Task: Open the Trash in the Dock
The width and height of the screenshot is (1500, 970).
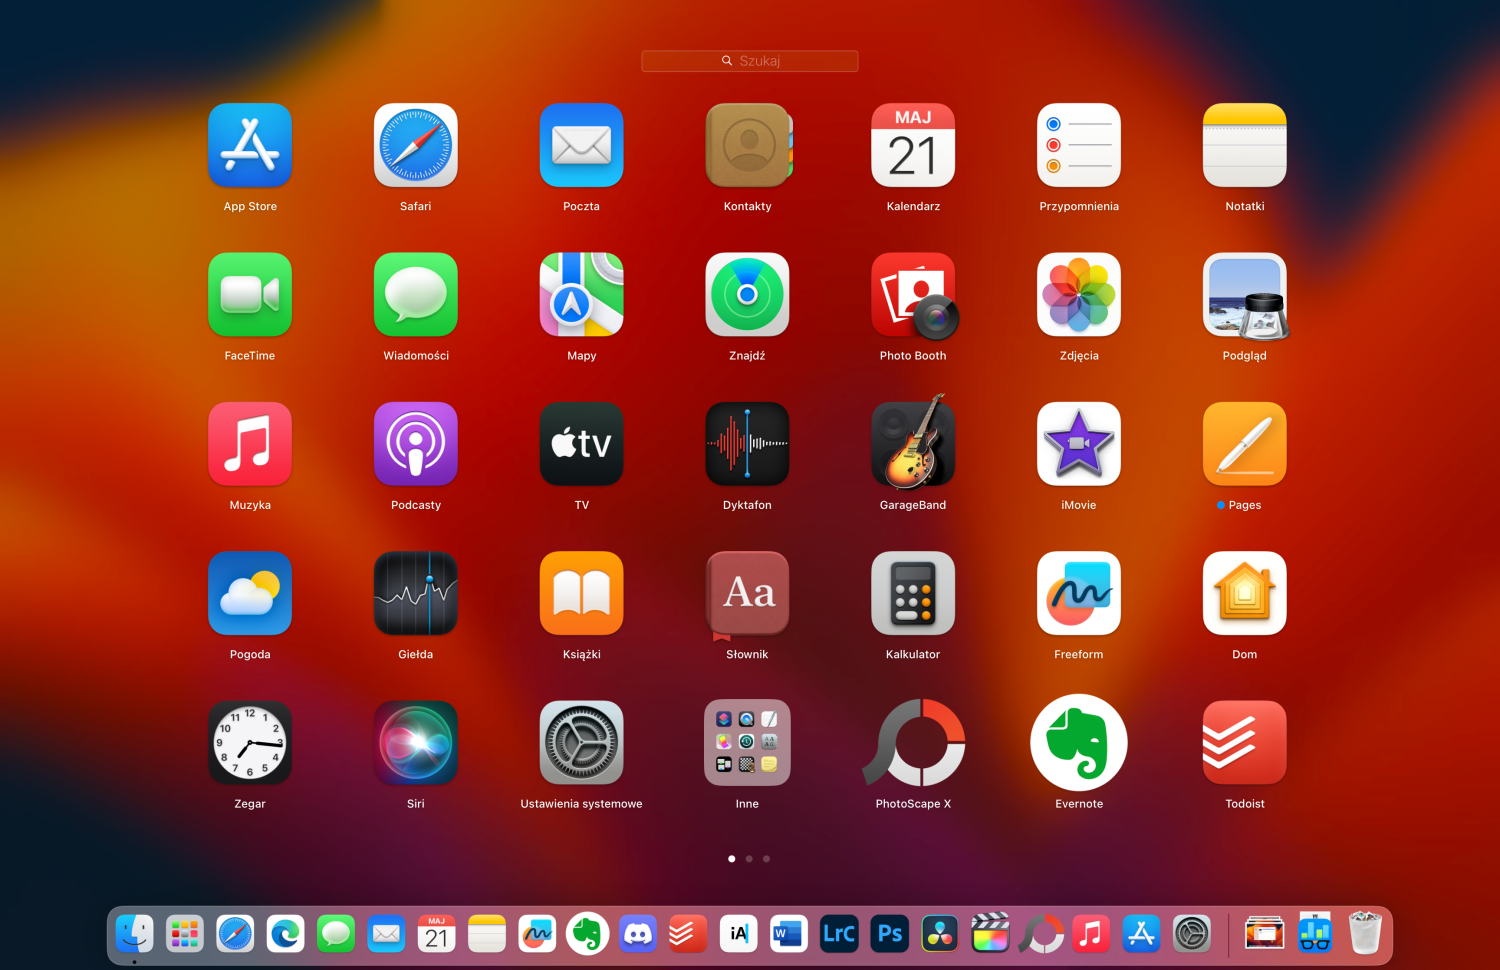Action: click(1365, 934)
